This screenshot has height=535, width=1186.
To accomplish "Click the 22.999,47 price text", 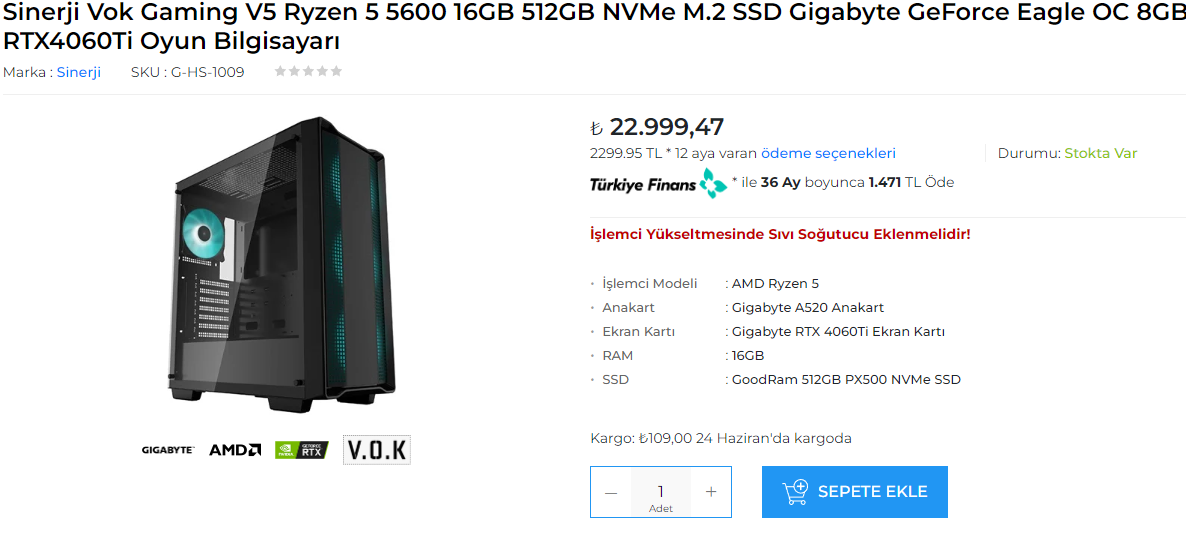I will tap(667, 126).
